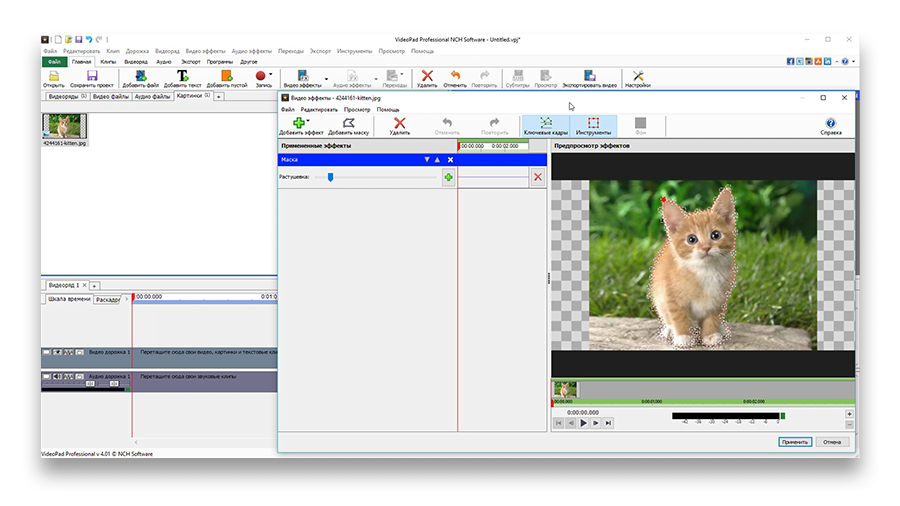Click the Открыть folder icon in main toolbar

coord(53,76)
